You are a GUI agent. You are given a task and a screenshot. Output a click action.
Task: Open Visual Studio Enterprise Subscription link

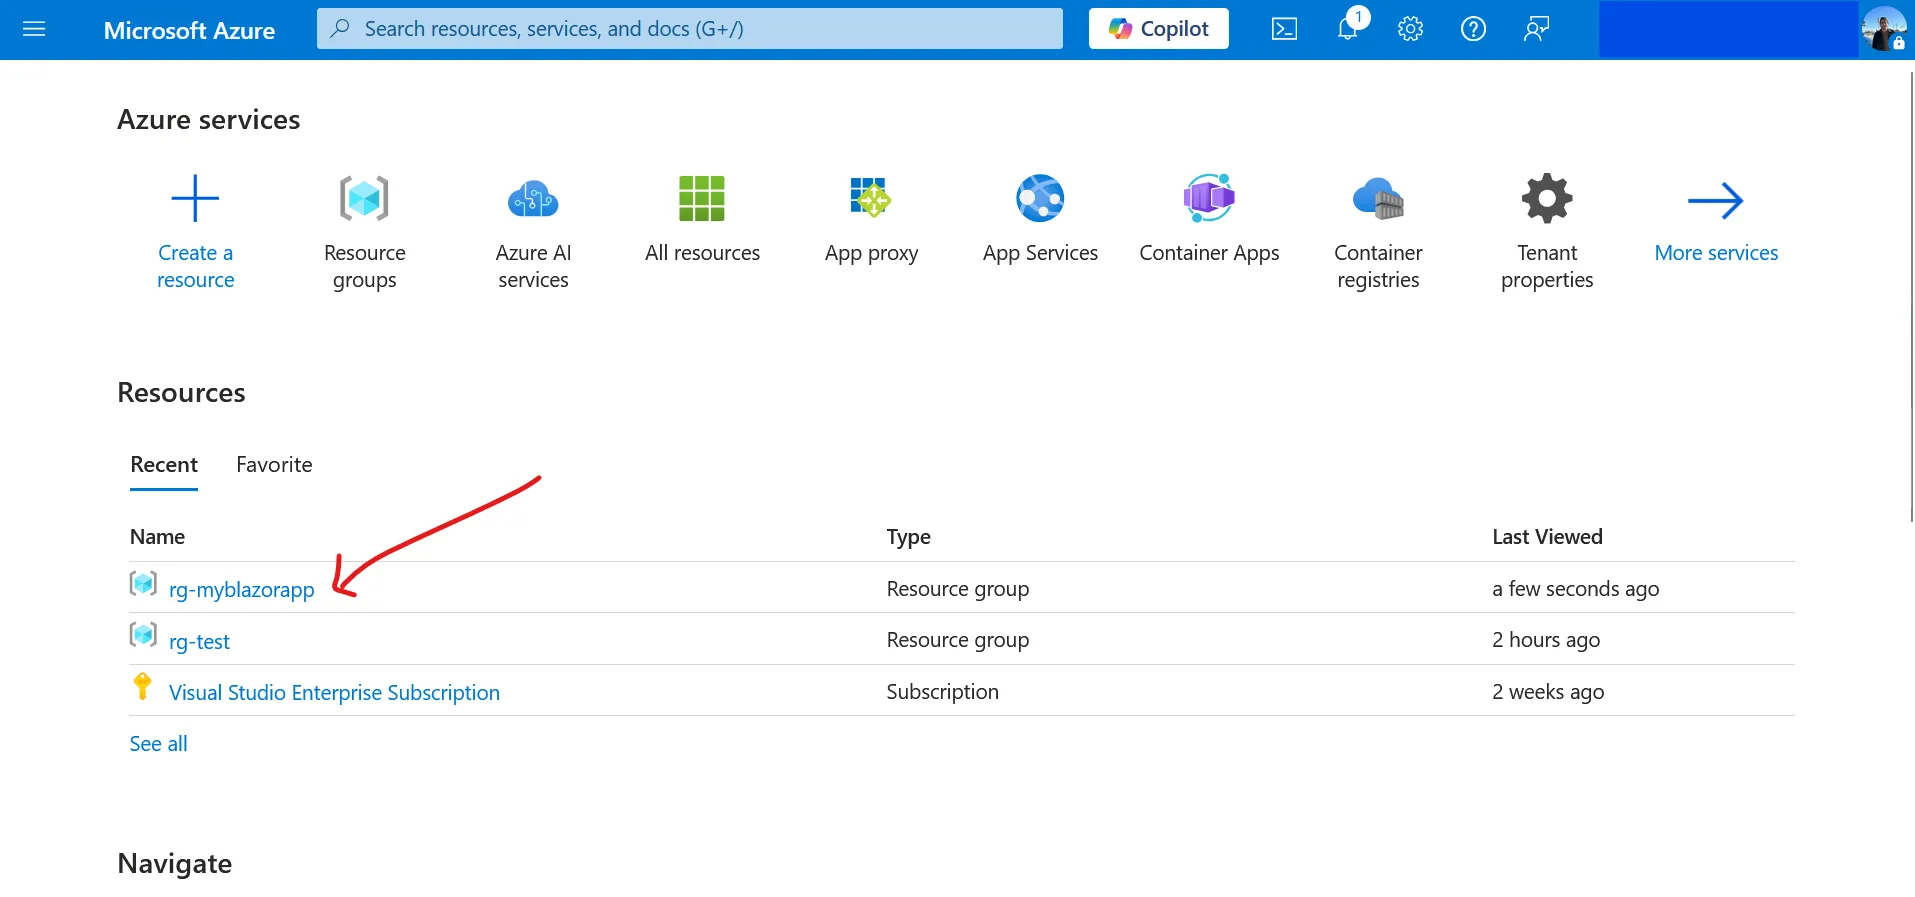point(334,692)
